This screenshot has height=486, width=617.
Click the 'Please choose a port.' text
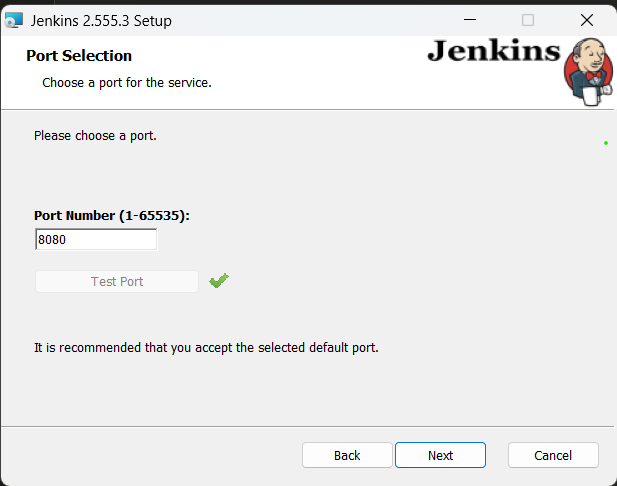coord(95,136)
